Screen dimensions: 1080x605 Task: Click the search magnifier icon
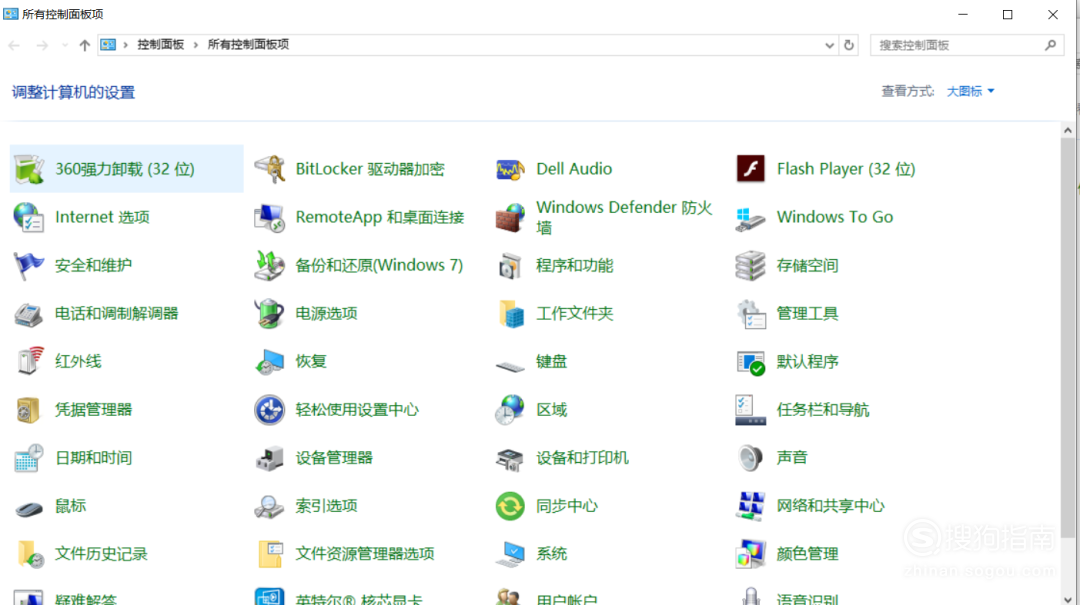point(1050,45)
